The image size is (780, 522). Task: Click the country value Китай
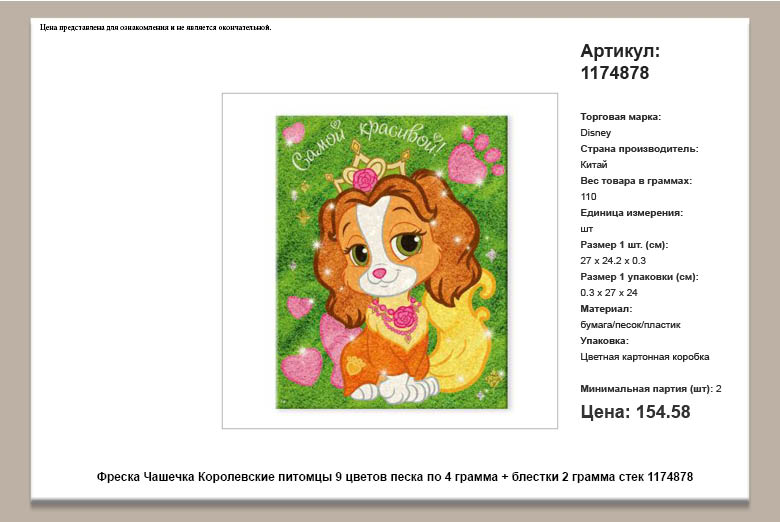593,165
